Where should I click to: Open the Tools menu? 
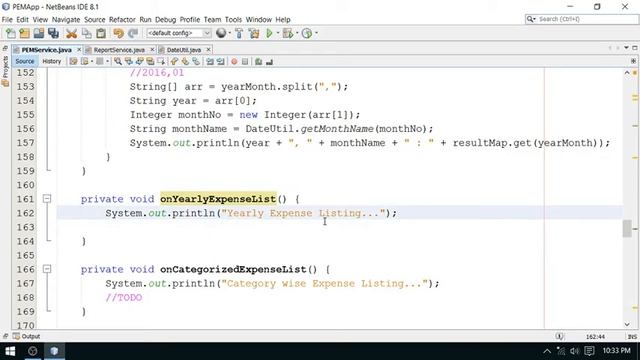coord(233,20)
